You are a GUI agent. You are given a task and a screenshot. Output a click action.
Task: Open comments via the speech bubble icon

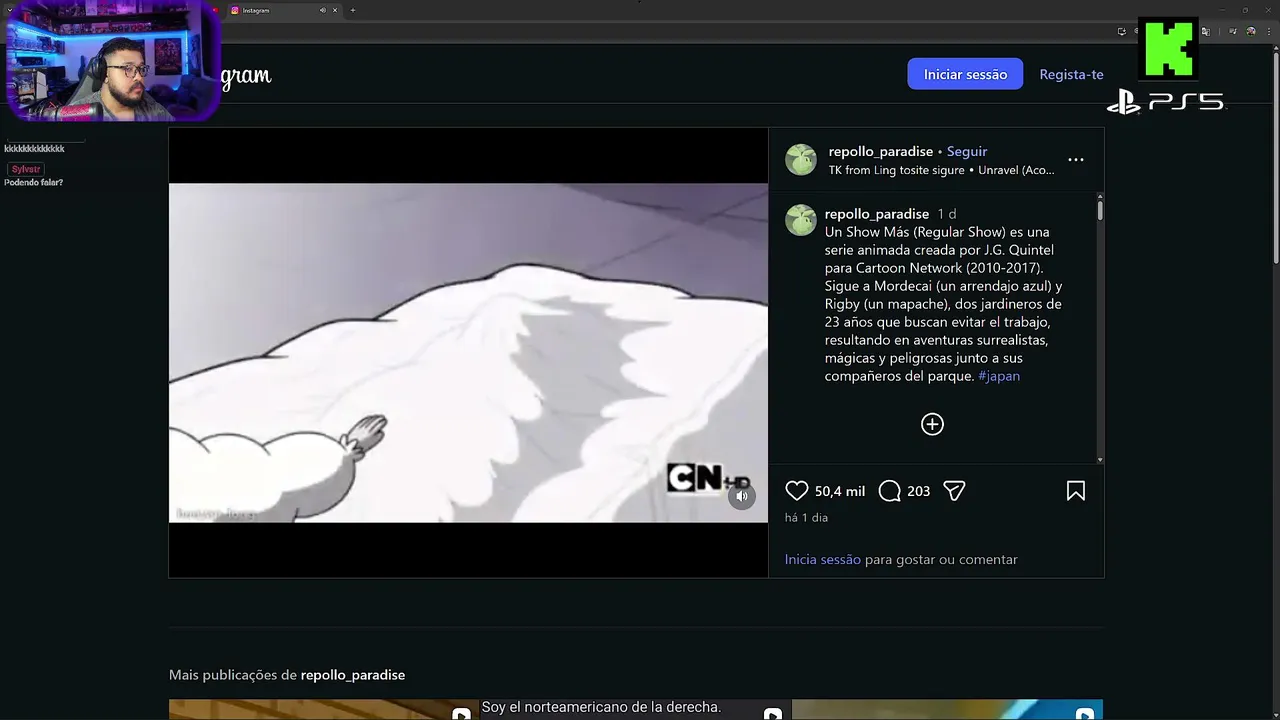tap(889, 491)
